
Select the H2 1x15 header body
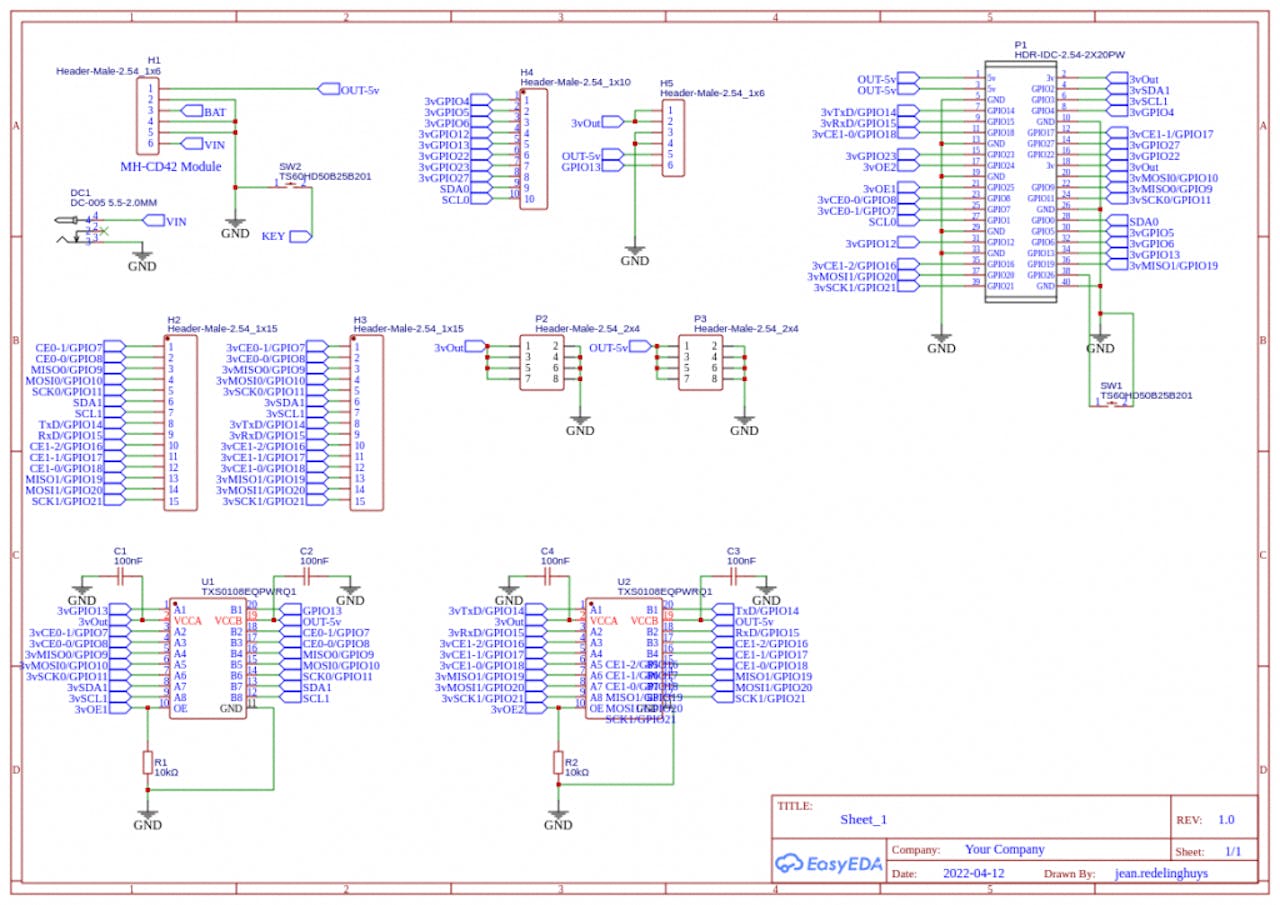(181, 423)
